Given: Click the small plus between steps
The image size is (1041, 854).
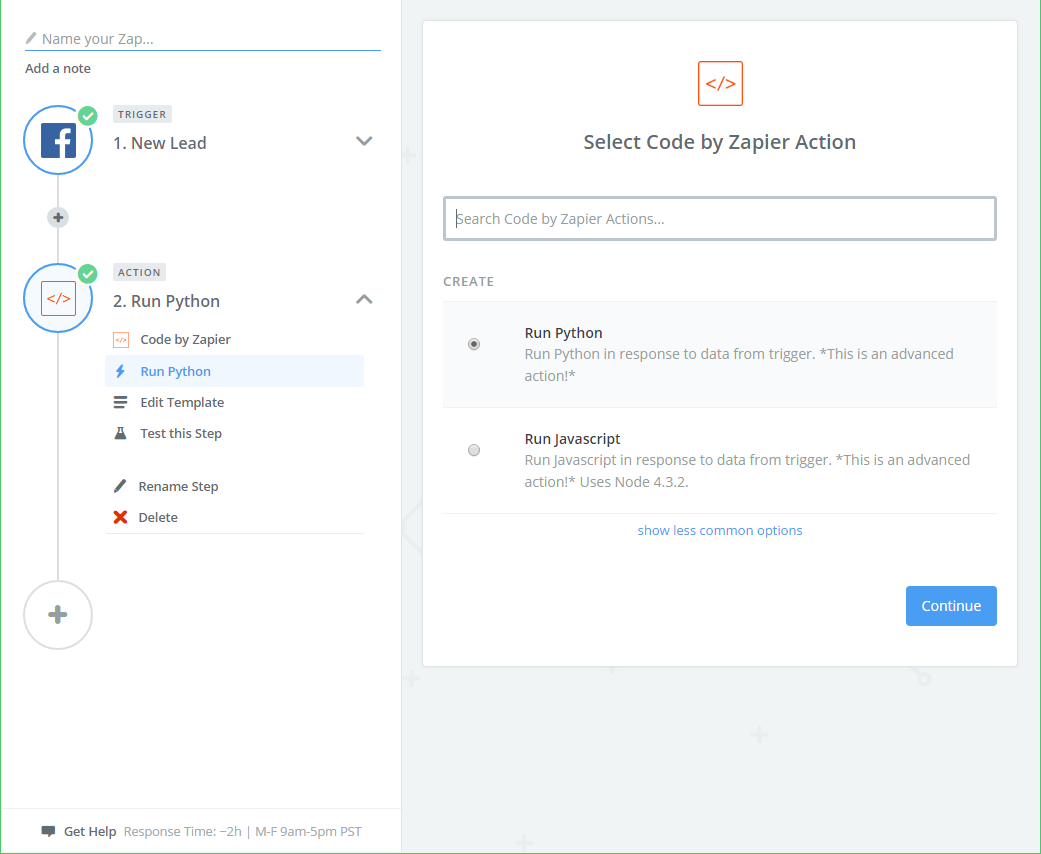Looking at the screenshot, I should click(x=58, y=217).
